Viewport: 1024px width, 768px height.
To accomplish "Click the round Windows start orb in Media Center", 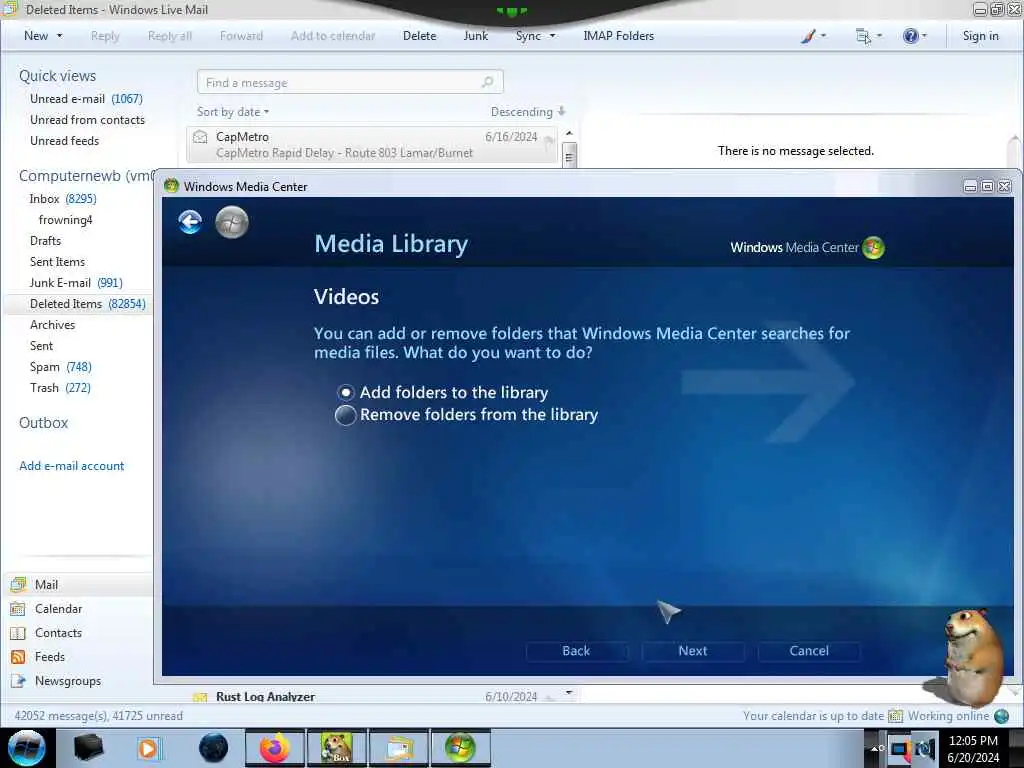I will click(x=232, y=222).
